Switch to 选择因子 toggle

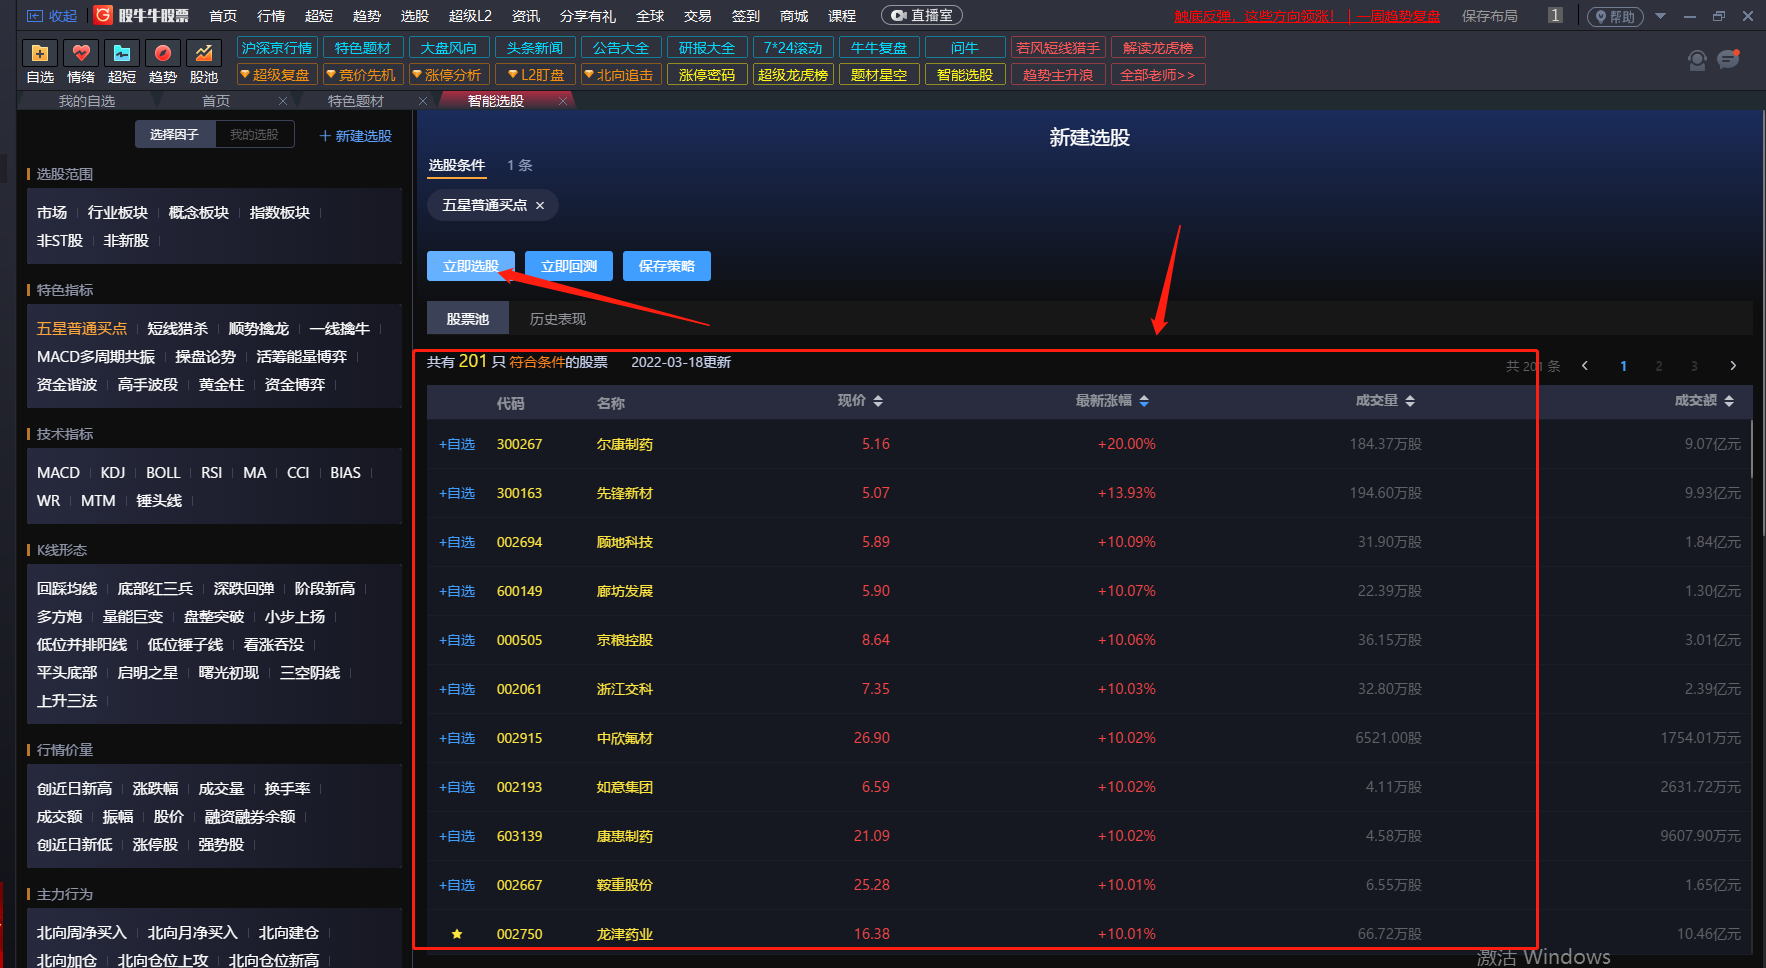click(x=175, y=135)
